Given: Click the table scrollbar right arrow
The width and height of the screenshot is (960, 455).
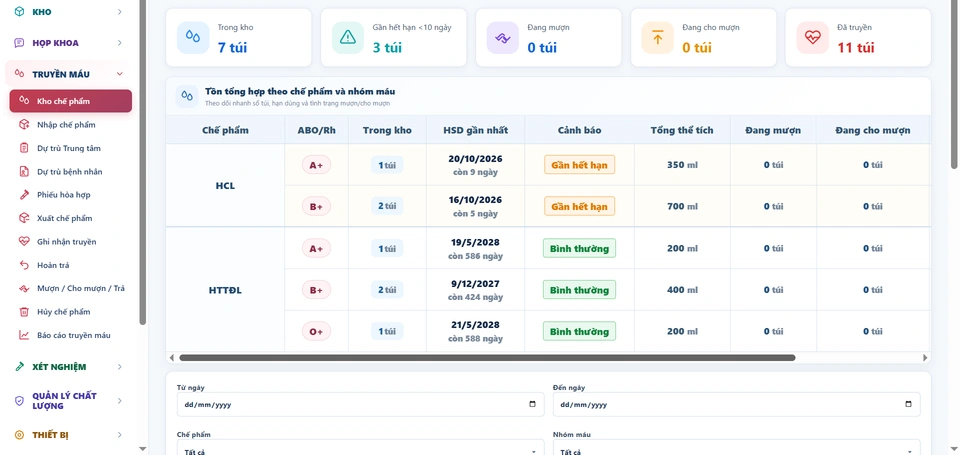Looking at the screenshot, I should pyautogui.click(x=925, y=358).
